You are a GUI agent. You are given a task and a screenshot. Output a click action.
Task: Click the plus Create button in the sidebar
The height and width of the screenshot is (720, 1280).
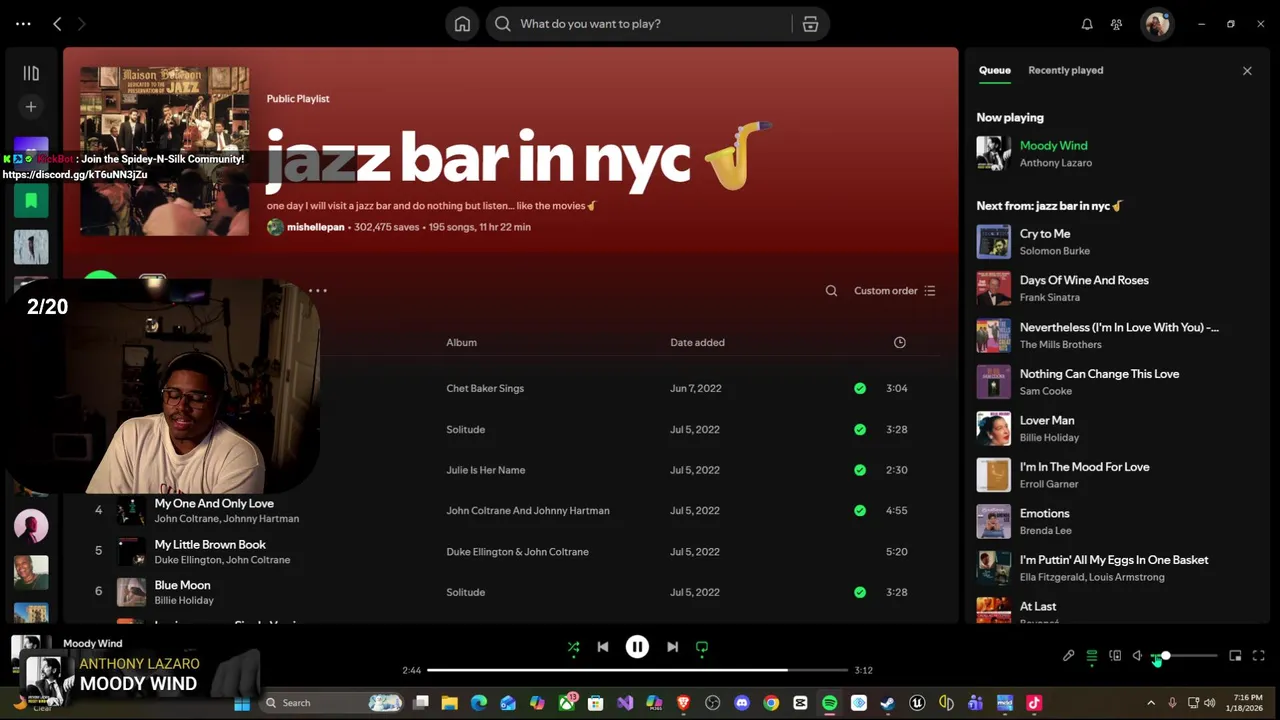(31, 107)
